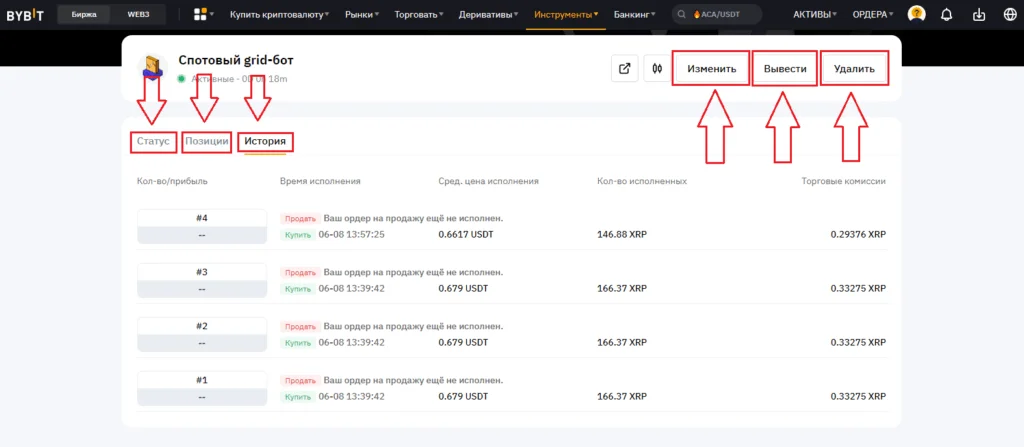Click the download app icon
The image size is (1024, 447).
click(x=978, y=14)
